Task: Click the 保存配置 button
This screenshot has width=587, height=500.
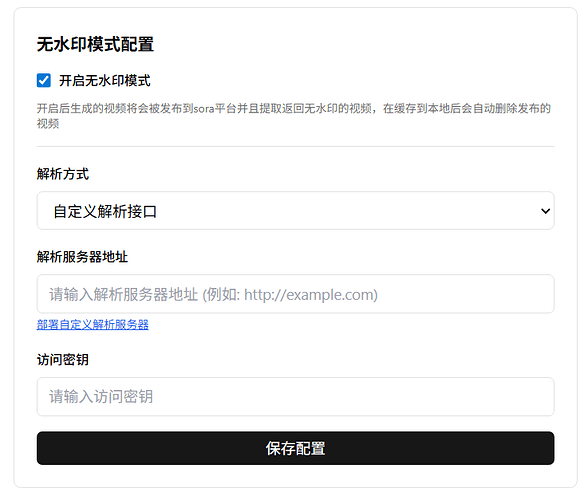Action: tap(295, 448)
